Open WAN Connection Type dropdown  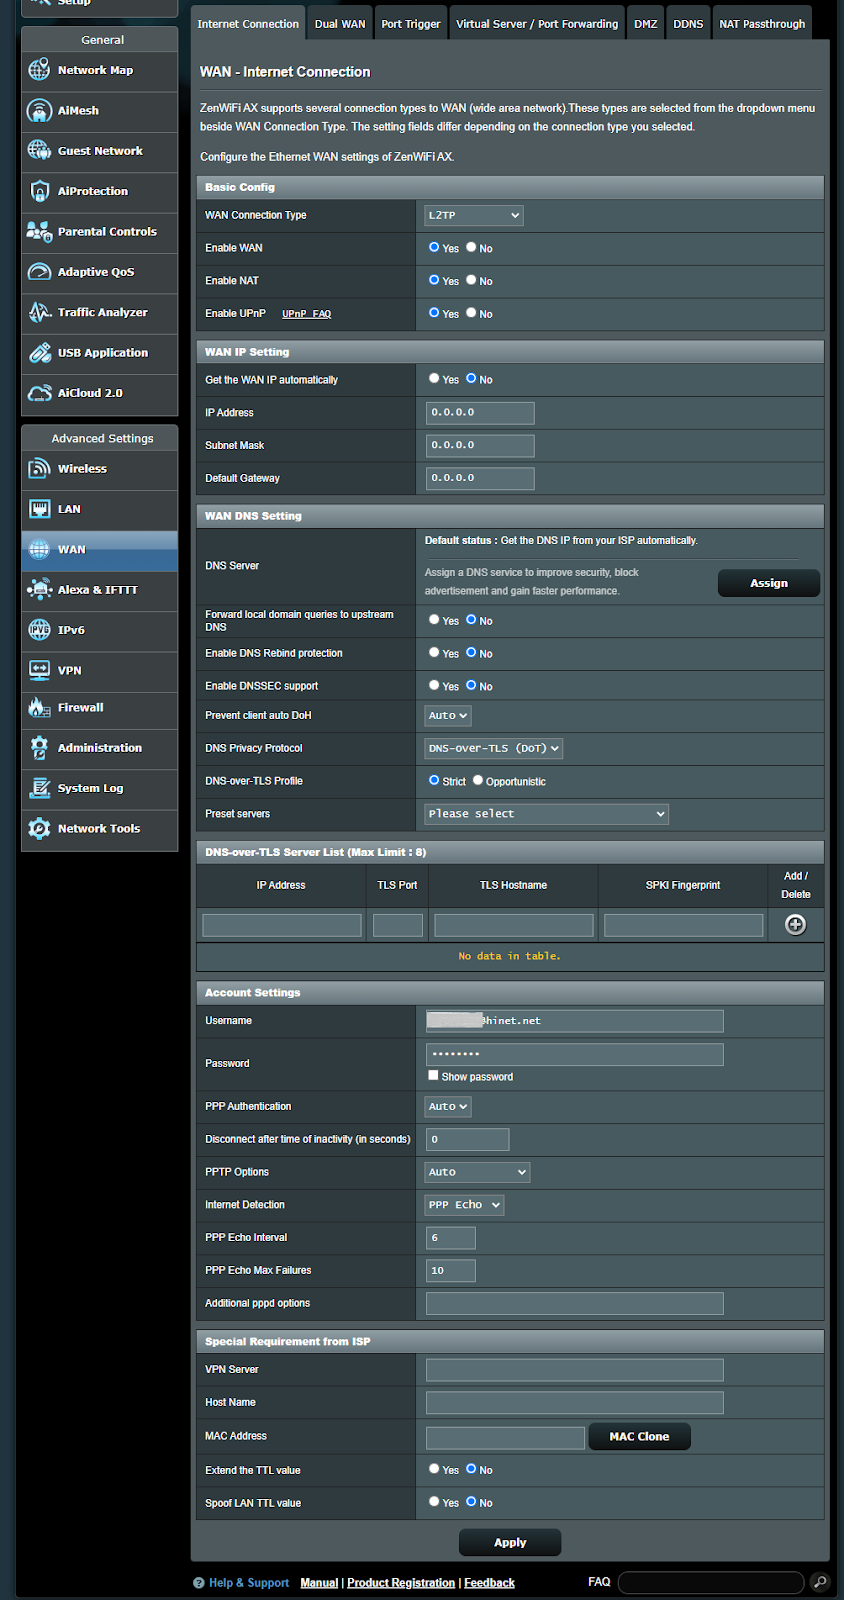click(x=474, y=215)
